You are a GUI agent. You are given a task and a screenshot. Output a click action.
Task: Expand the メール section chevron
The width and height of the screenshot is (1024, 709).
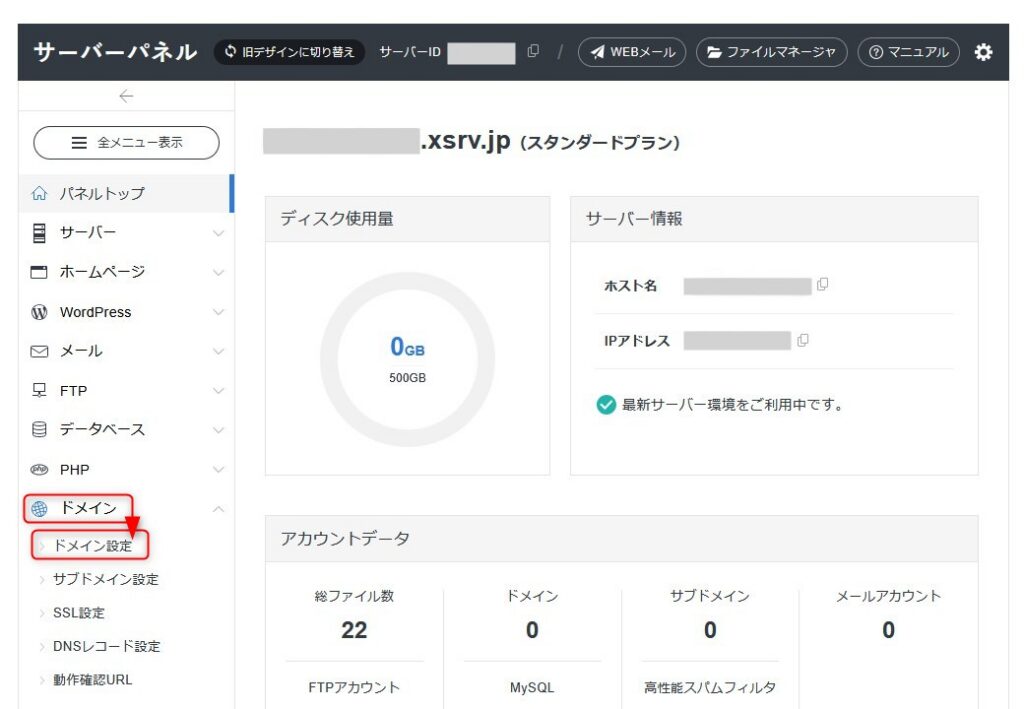click(218, 352)
